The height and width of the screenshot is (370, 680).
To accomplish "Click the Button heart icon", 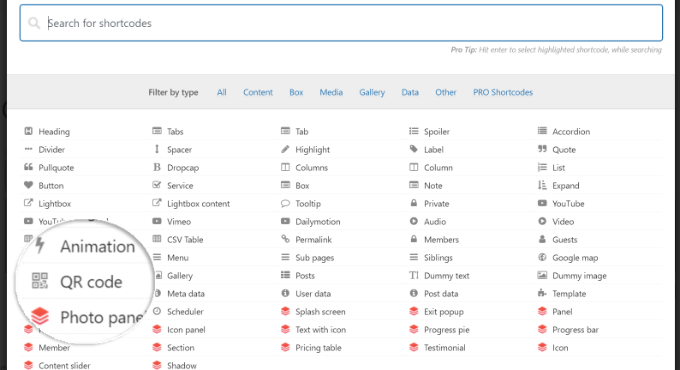I will [x=29, y=185].
